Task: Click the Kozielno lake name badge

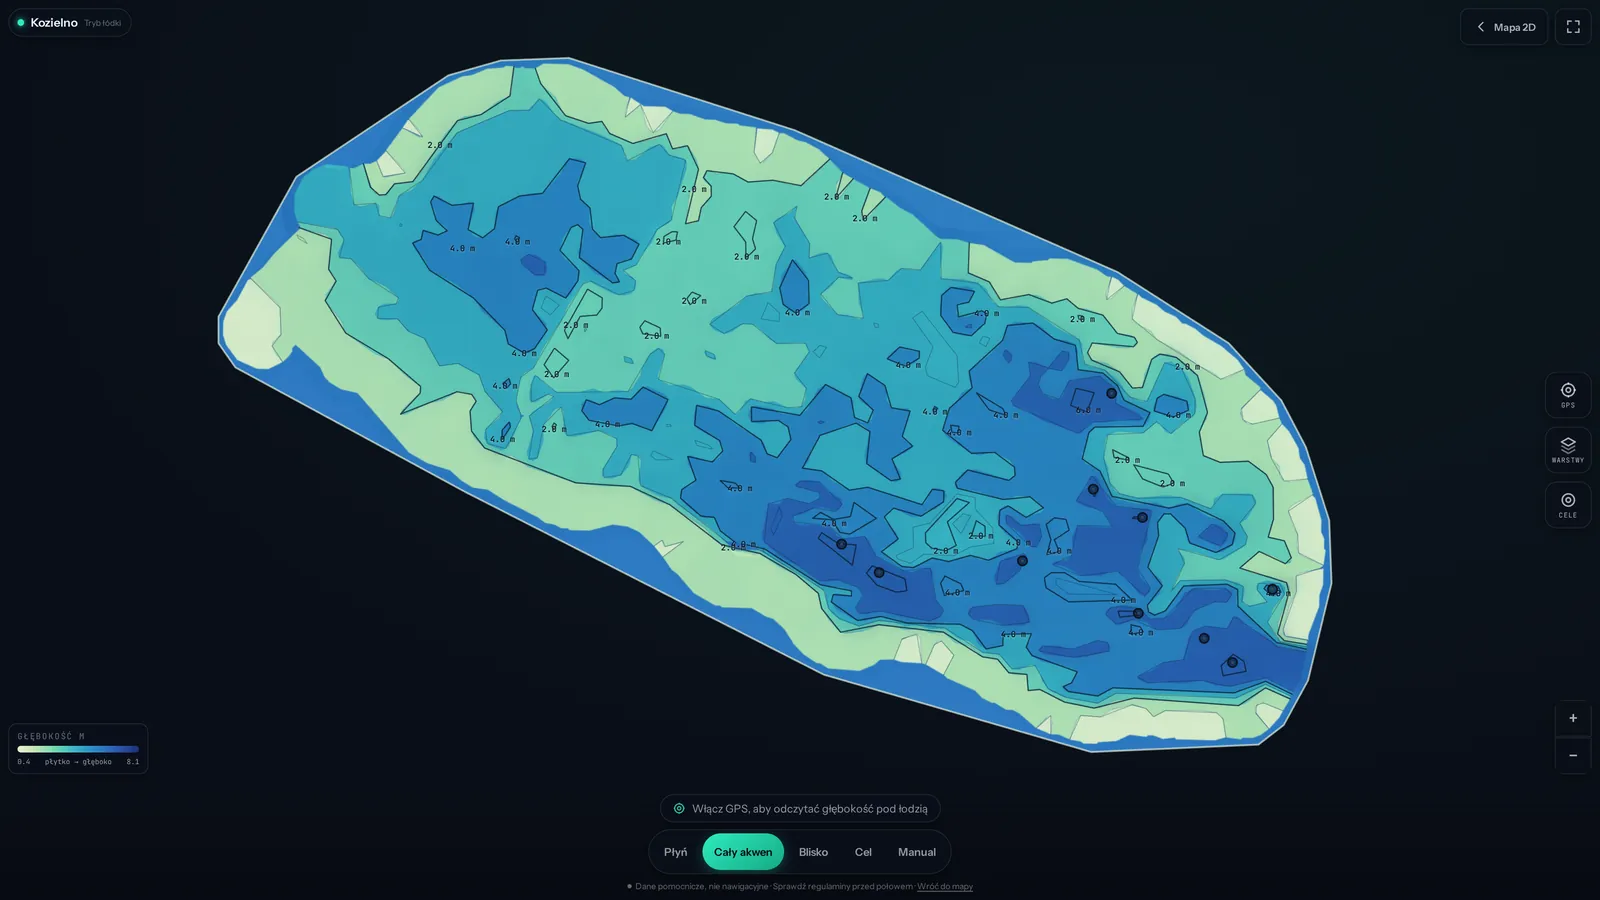Action: click(x=70, y=22)
